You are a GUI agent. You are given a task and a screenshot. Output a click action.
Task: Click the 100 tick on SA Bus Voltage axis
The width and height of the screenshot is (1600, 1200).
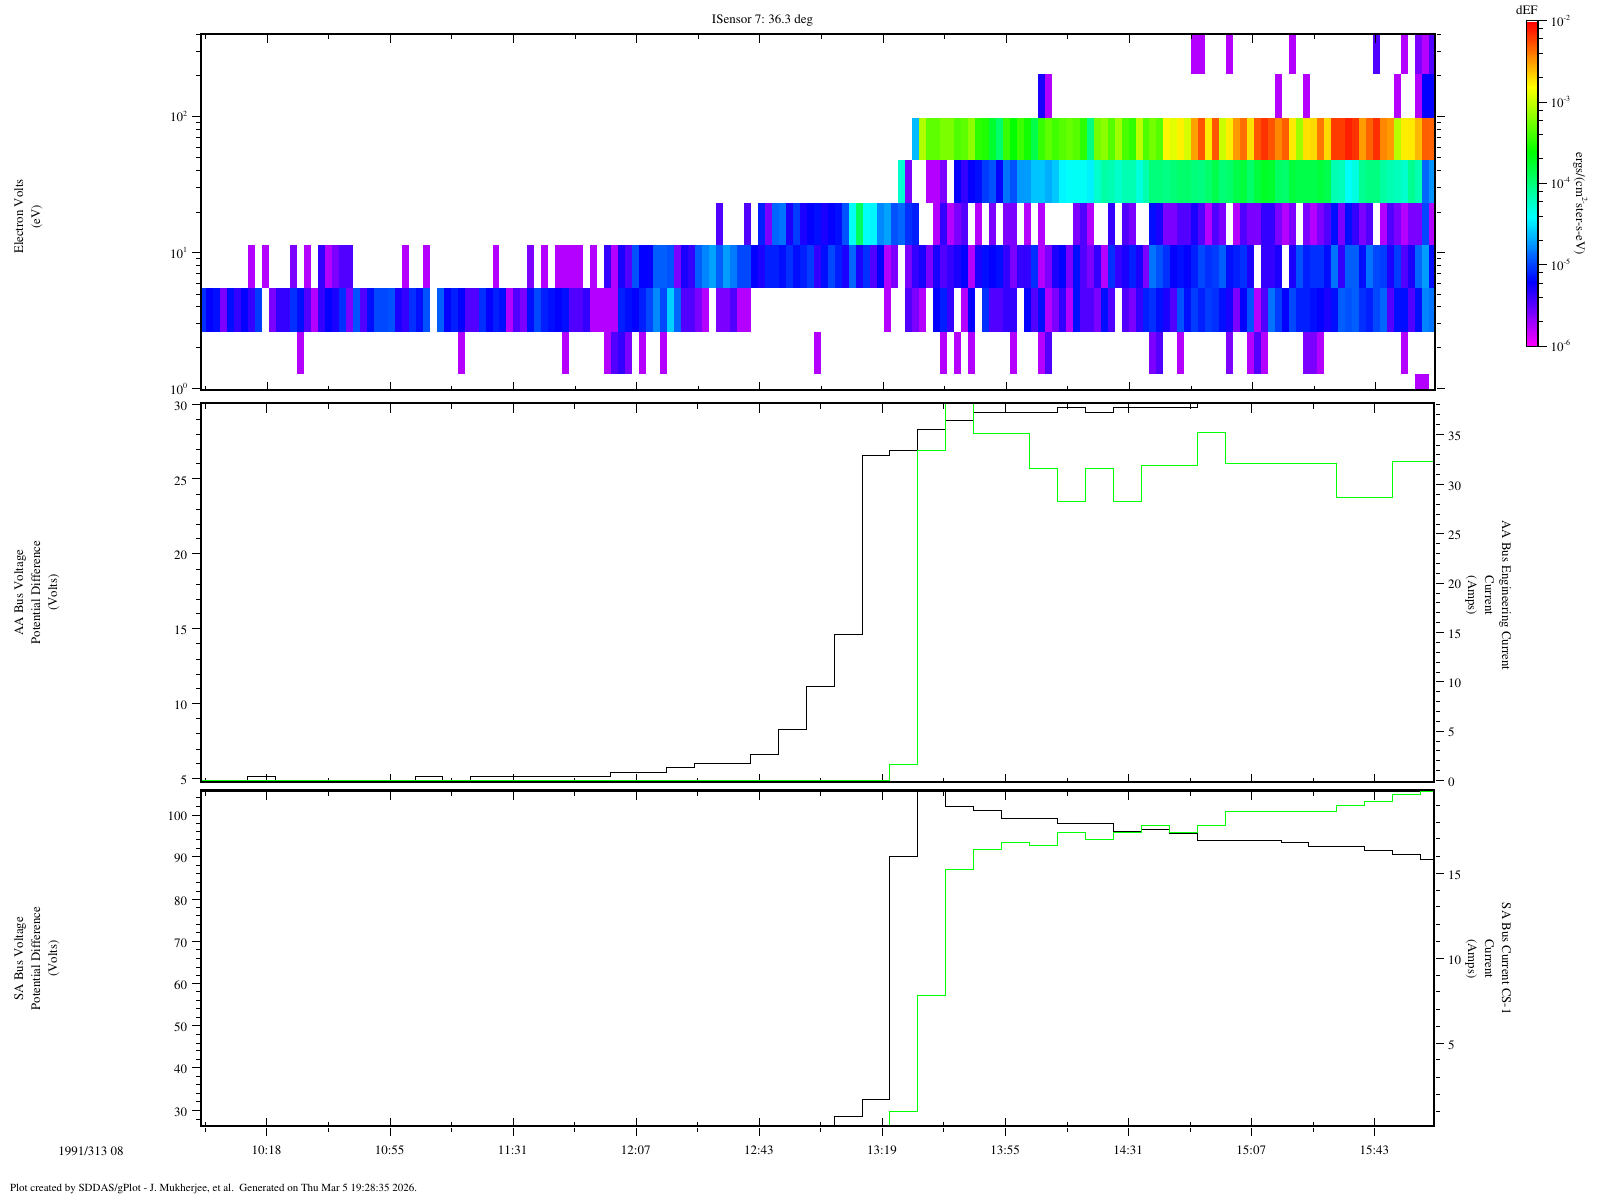coord(177,816)
